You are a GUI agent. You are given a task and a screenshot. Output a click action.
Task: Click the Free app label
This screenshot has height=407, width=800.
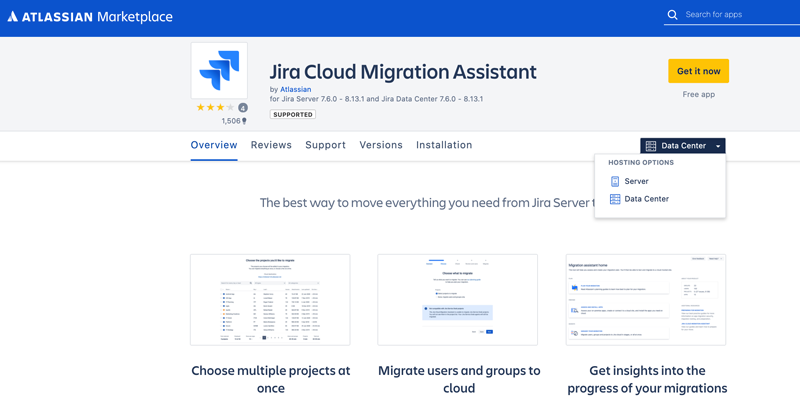point(698,94)
